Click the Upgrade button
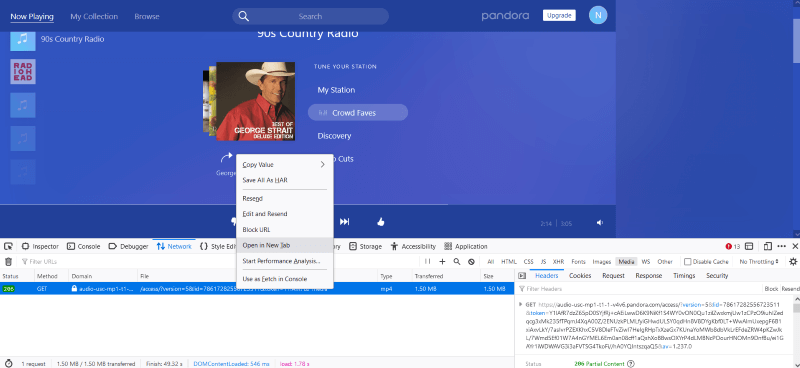800x368 pixels. pos(559,15)
